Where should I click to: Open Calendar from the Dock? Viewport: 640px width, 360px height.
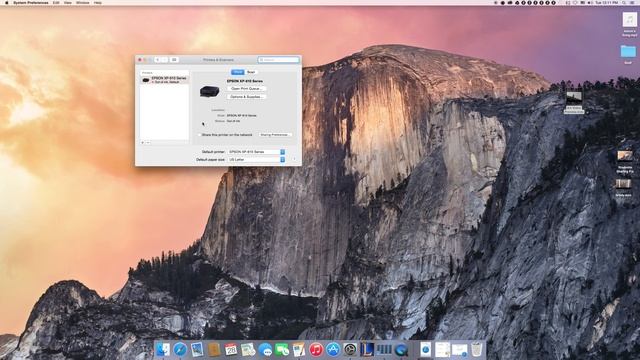click(x=231, y=350)
